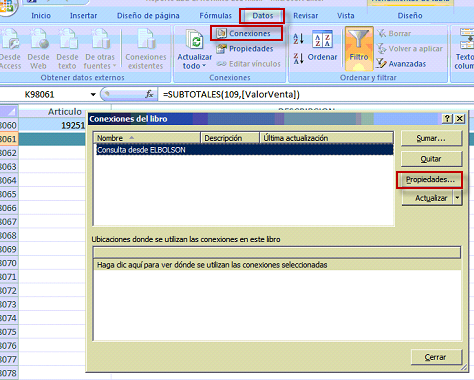Open Avanzadas filter options
The height and width of the screenshot is (380, 474).
tap(401, 63)
